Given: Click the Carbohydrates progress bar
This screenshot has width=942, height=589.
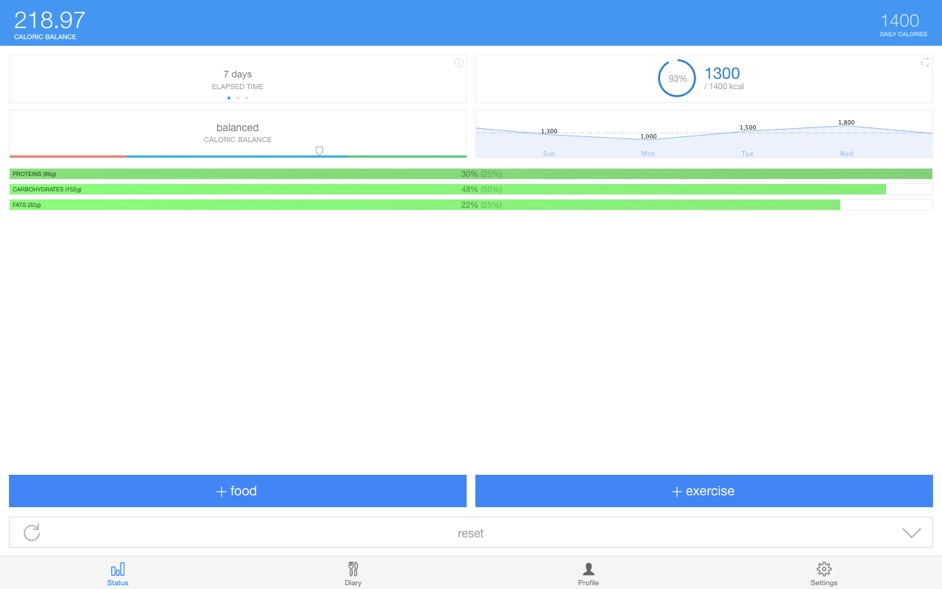Looking at the screenshot, I should pos(470,189).
